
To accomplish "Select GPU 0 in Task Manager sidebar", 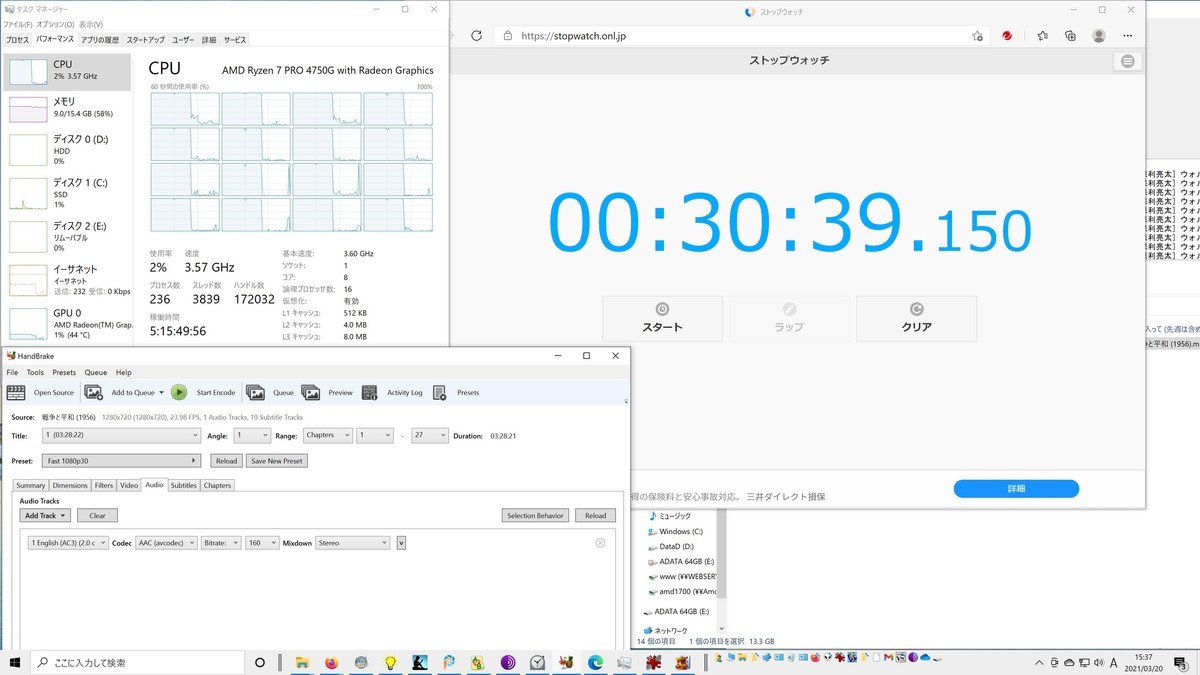I will 68,324.
